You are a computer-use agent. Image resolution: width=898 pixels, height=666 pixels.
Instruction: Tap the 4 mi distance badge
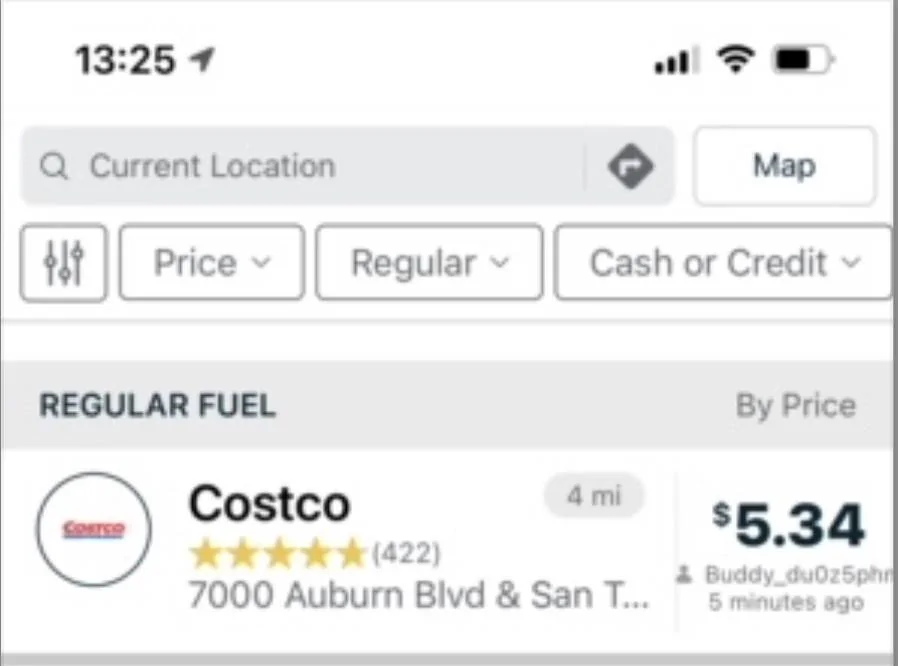click(x=594, y=495)
